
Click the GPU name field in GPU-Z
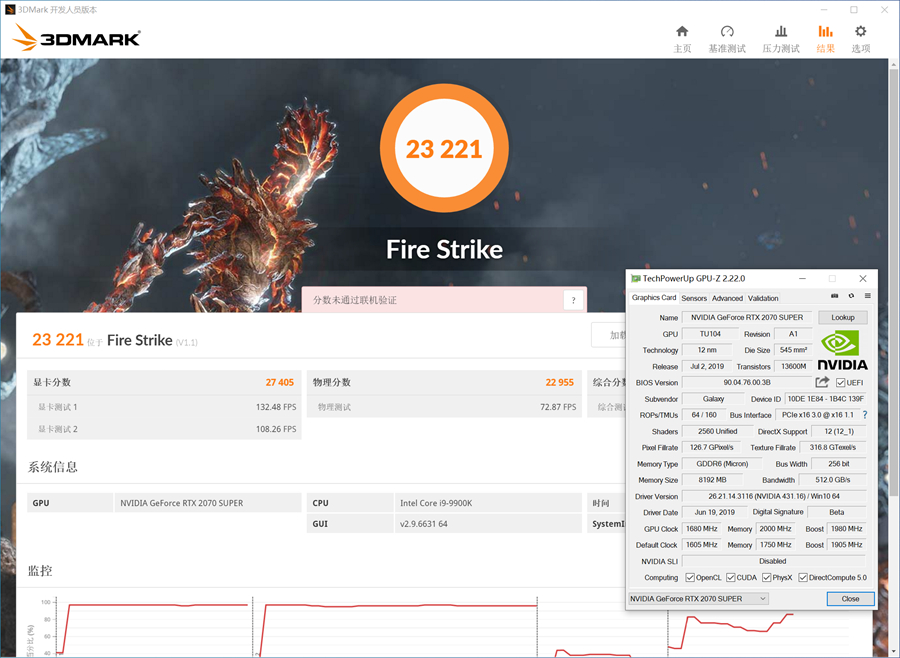[747, 318]
